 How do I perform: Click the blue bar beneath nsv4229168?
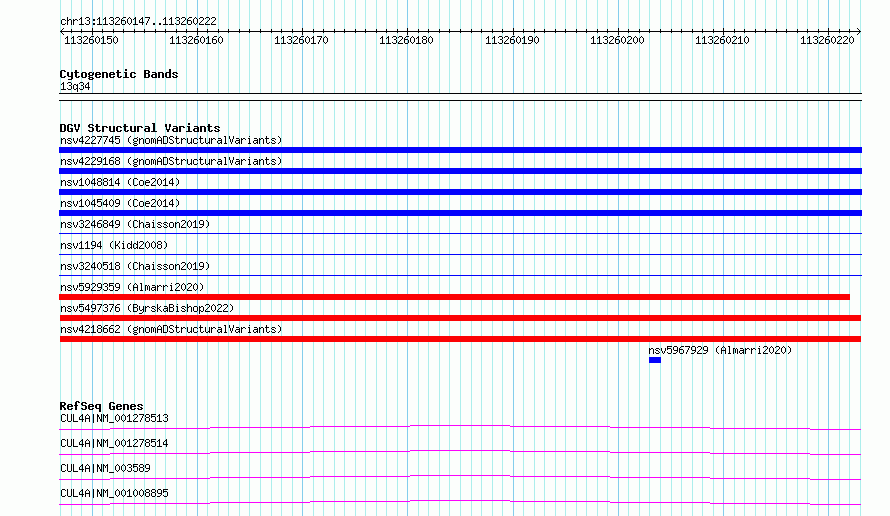coord(460,171)
